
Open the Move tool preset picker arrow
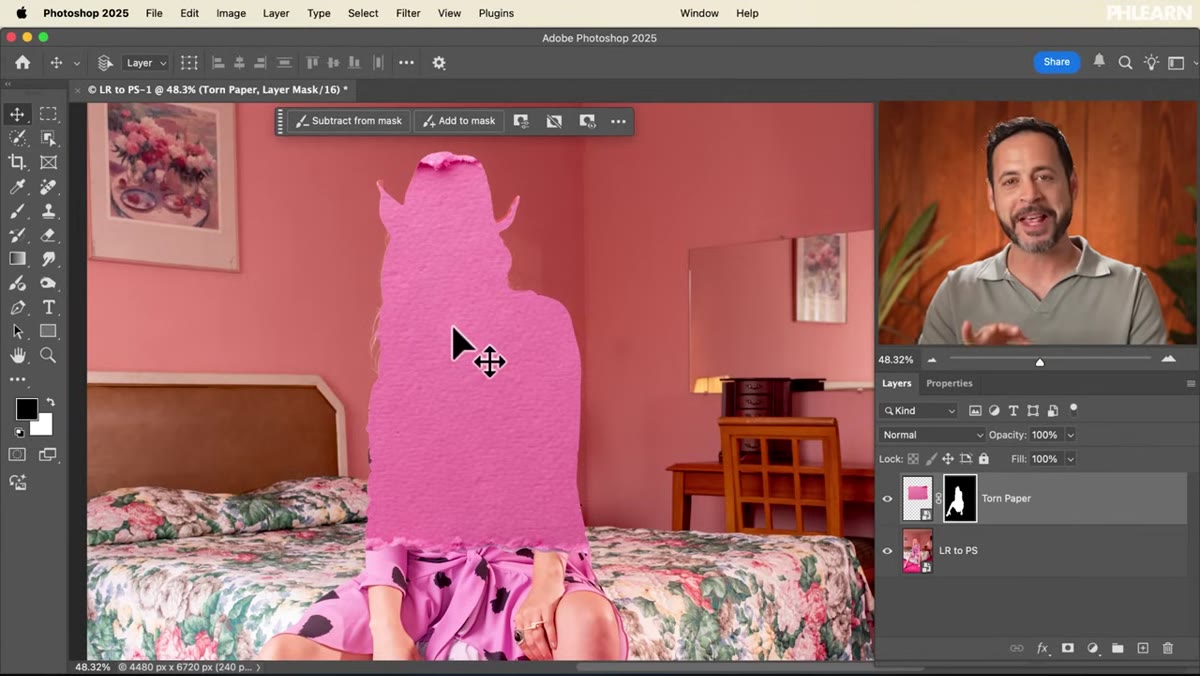click(x=77, y=63)
